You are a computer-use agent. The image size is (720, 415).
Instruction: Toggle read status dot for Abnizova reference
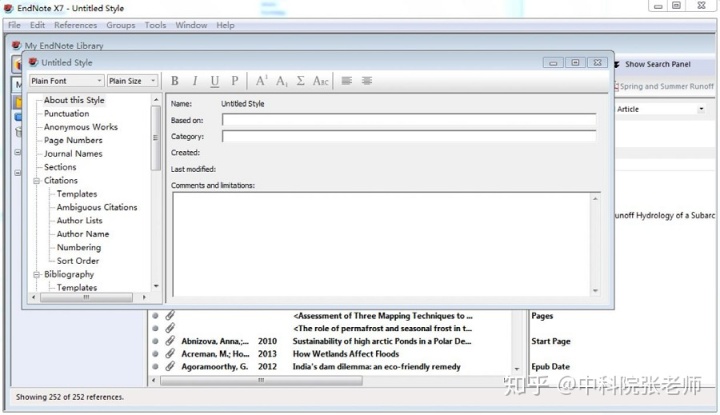tap(155, 341)
